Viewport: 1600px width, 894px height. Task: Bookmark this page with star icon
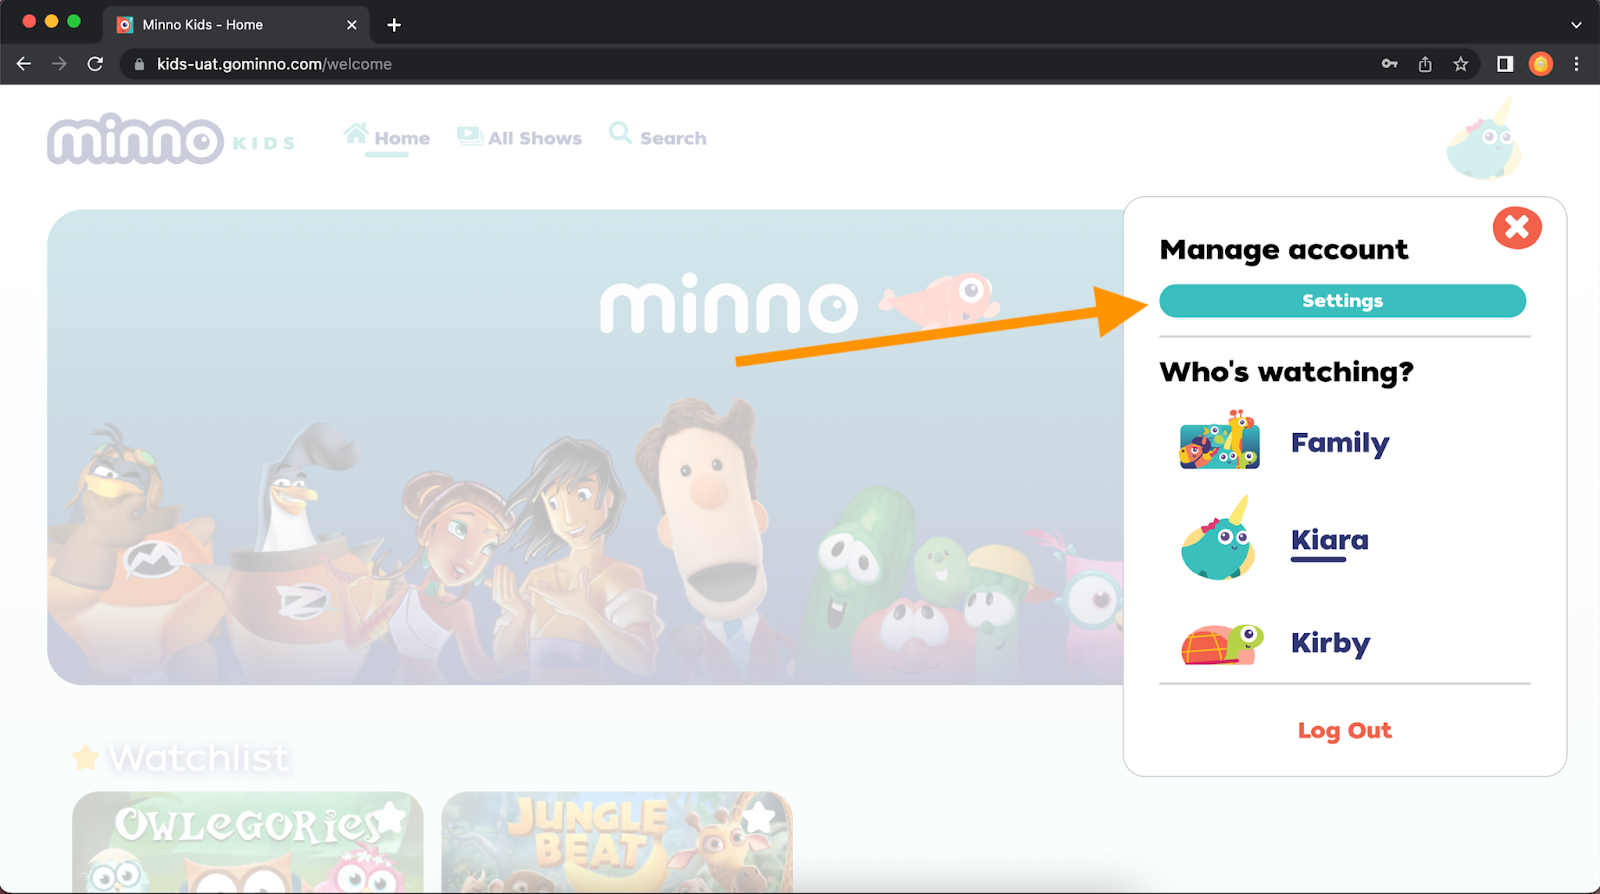pos(1460,64)
